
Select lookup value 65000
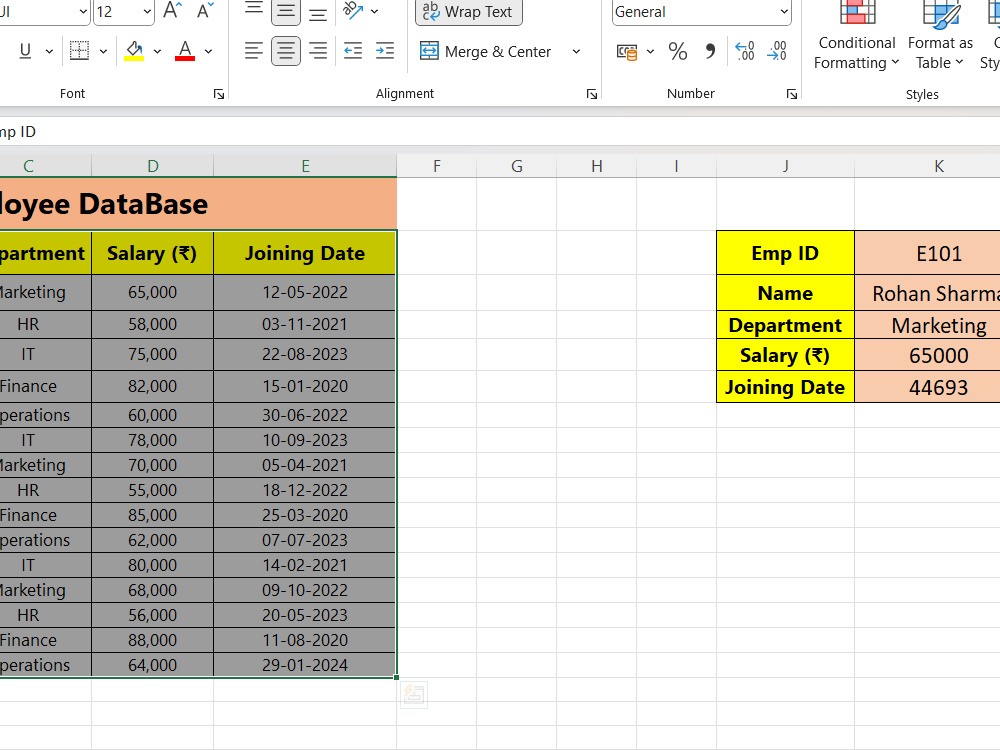pos(928,355)
